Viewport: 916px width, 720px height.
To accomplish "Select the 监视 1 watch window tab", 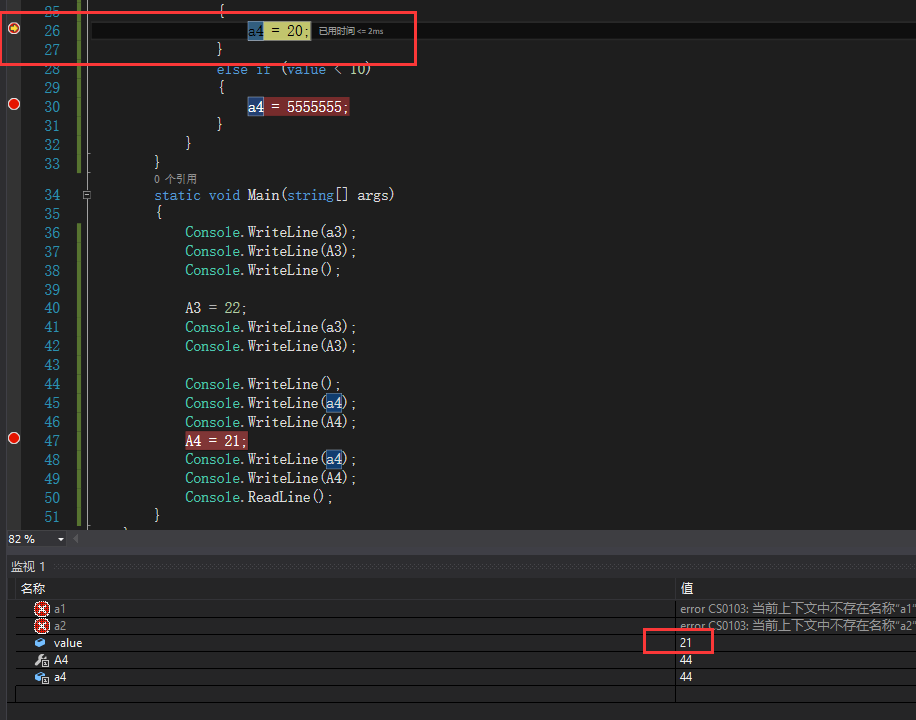I will pyautogui.click(x=29, y=566).
